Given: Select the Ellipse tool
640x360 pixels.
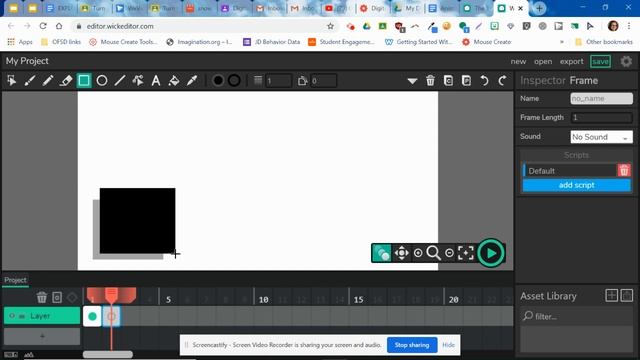Looking at the screenshot, I should pyautogui.click(x=102, y=80).
